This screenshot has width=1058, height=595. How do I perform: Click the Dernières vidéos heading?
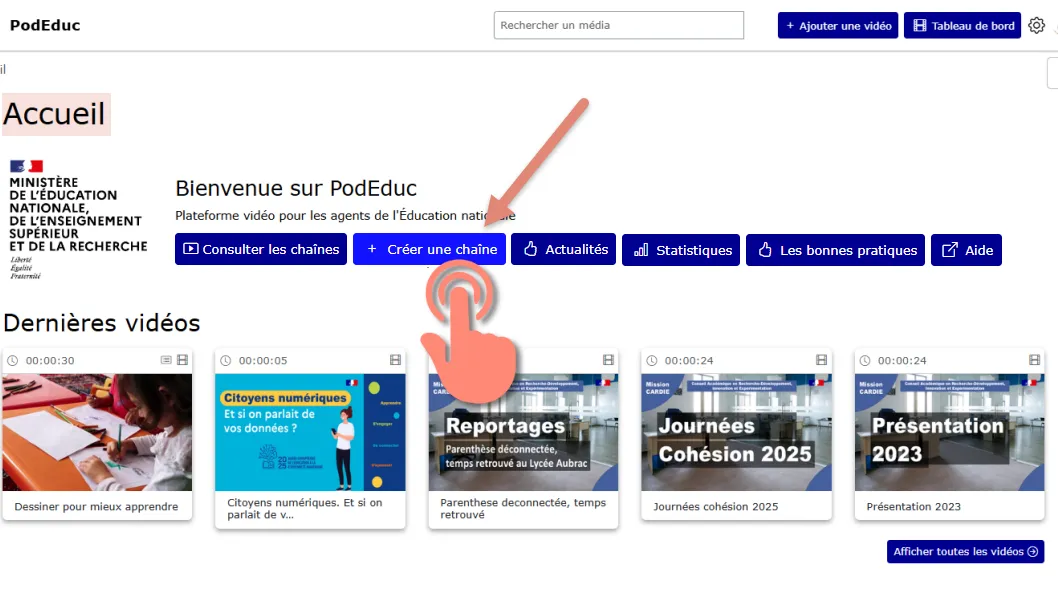(102, 322)
